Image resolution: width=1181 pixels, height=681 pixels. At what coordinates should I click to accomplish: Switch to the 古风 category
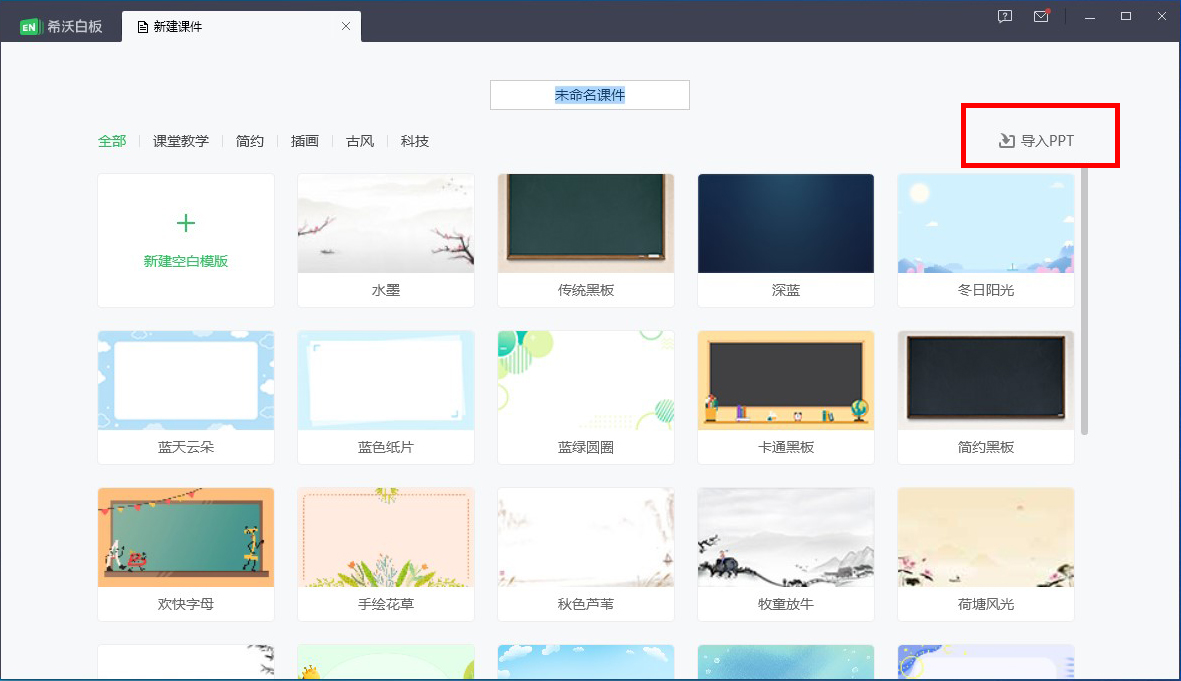tap(359, 141)
